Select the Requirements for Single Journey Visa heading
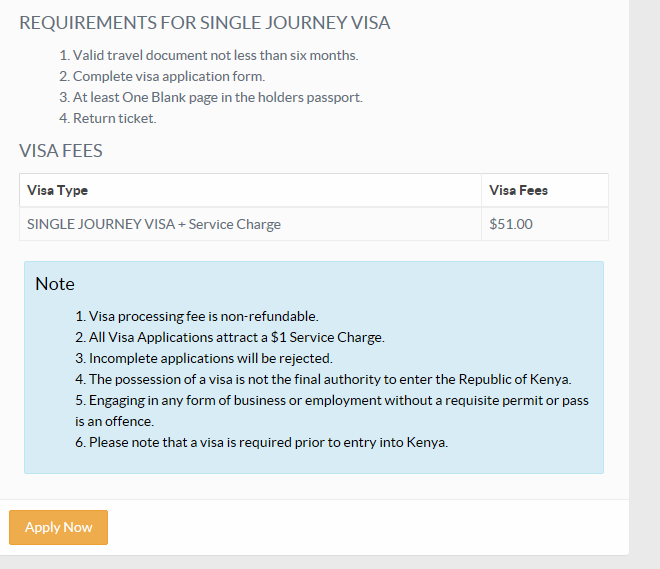Viewport: 660px width, 569px height. [205, 23]
